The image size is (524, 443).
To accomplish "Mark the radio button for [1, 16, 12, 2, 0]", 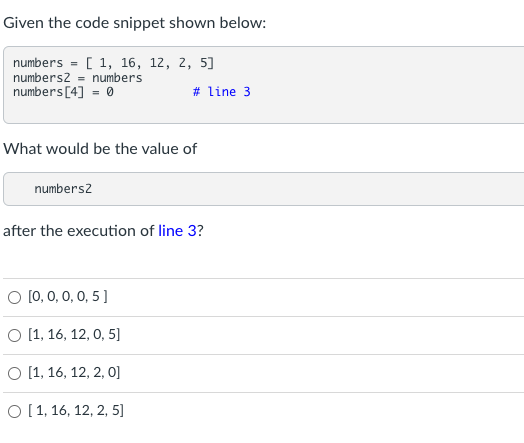I will pyautogui.click(x=14, y=374).
